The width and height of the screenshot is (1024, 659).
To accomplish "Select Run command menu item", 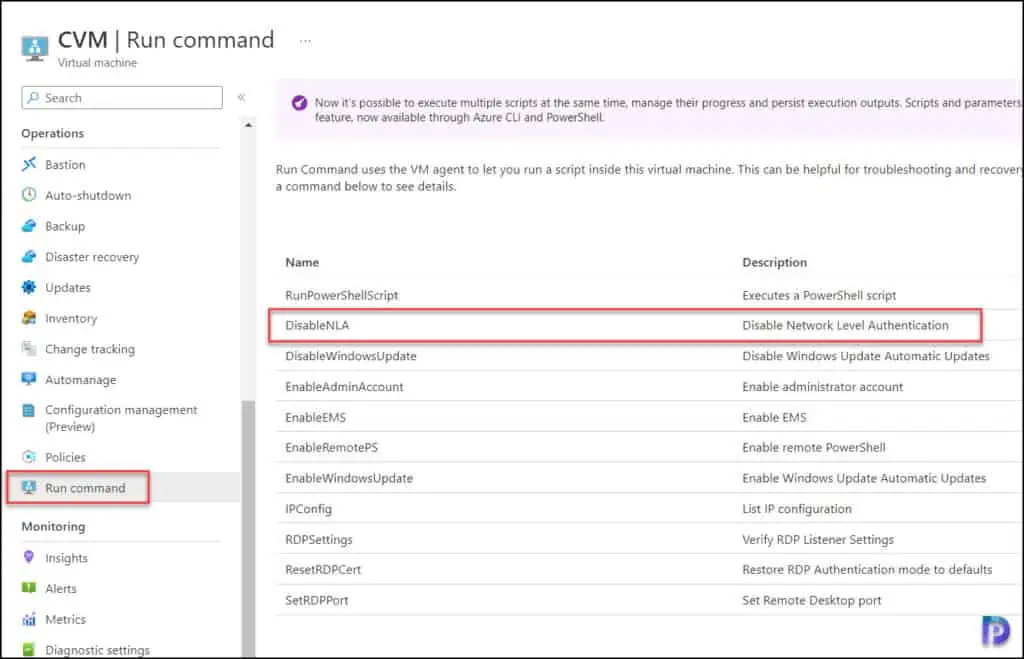I will pyautogui.click(x=85, y=488).
